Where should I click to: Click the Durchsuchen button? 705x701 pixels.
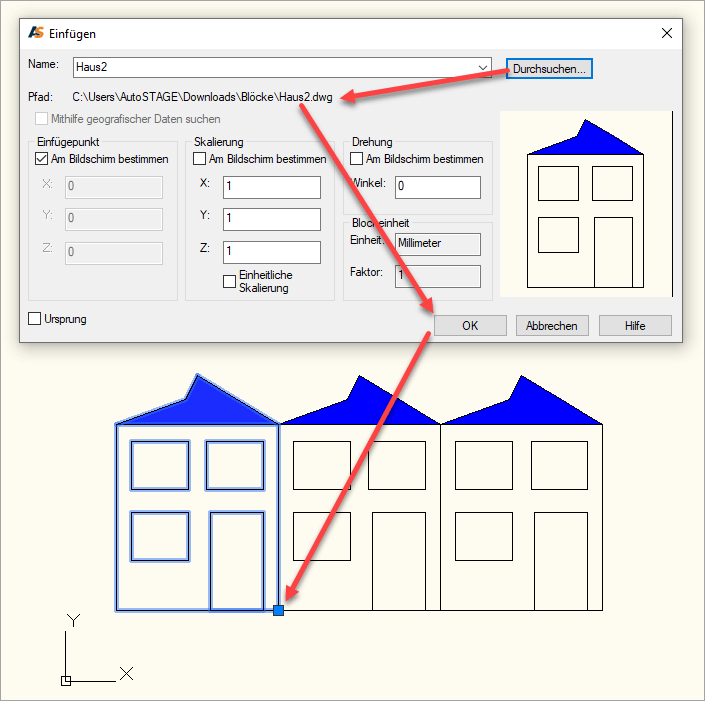[x=551, y=68]
